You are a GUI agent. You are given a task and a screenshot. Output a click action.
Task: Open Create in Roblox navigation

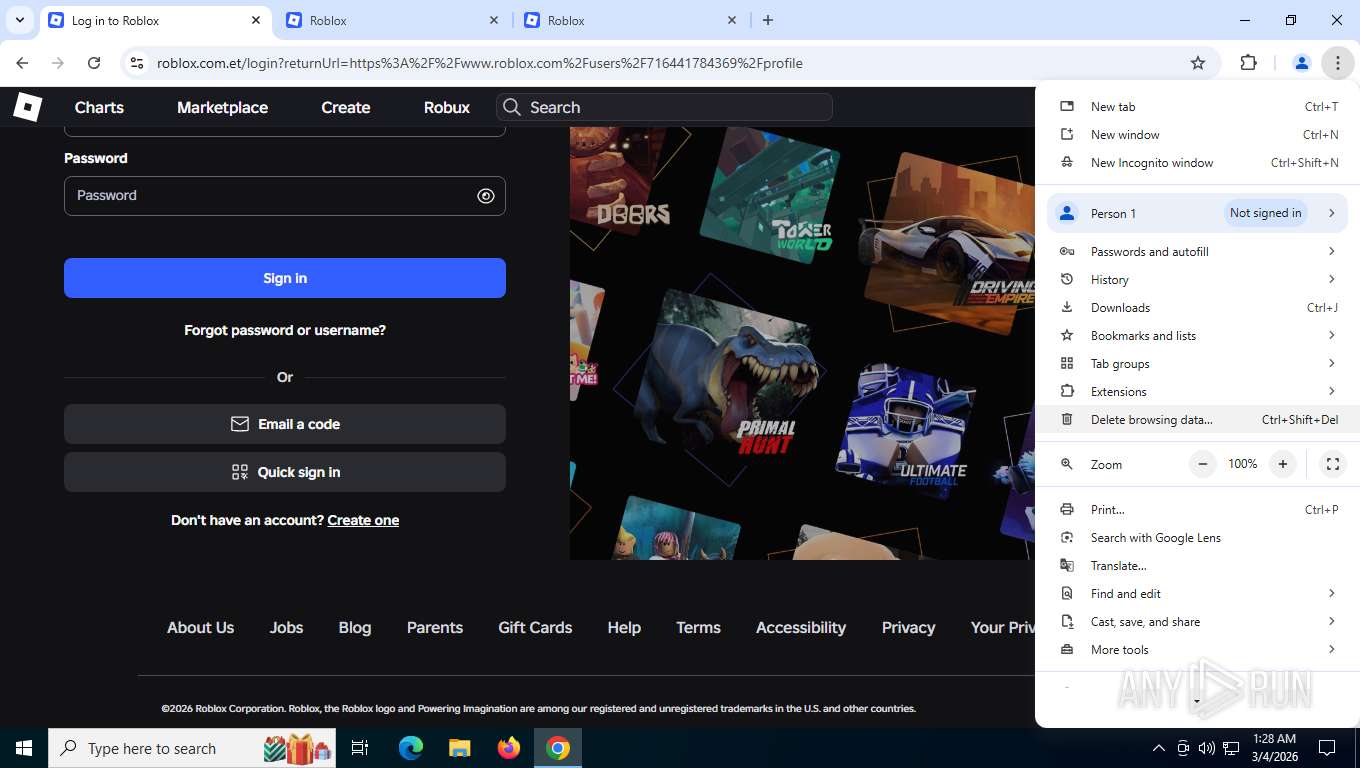(x=346, y=107)
